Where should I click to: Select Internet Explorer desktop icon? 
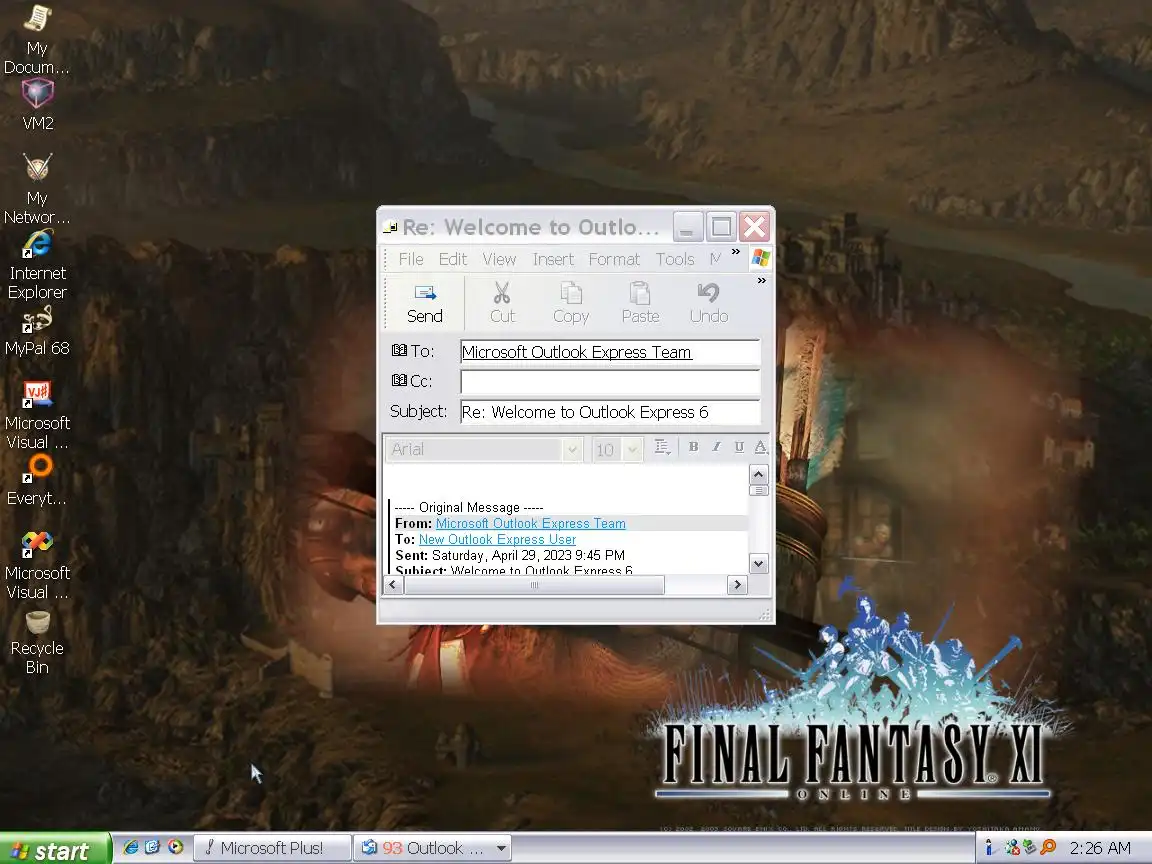[x=37, y=265]
